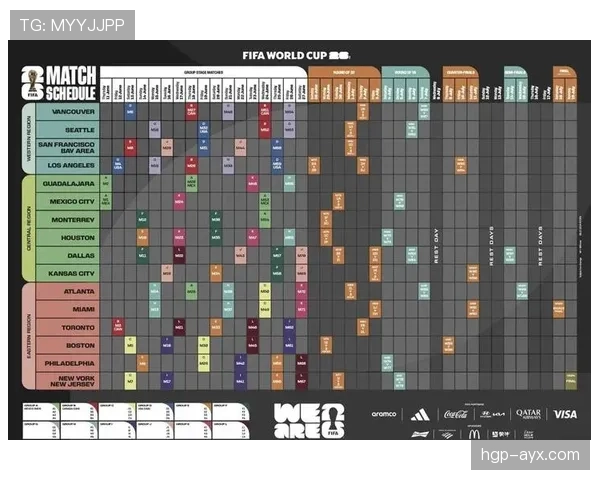This screenshot has height=480, width=600.
Task: Click the Group E standings box
Action: pyautogui.click(x=193, y=412)
